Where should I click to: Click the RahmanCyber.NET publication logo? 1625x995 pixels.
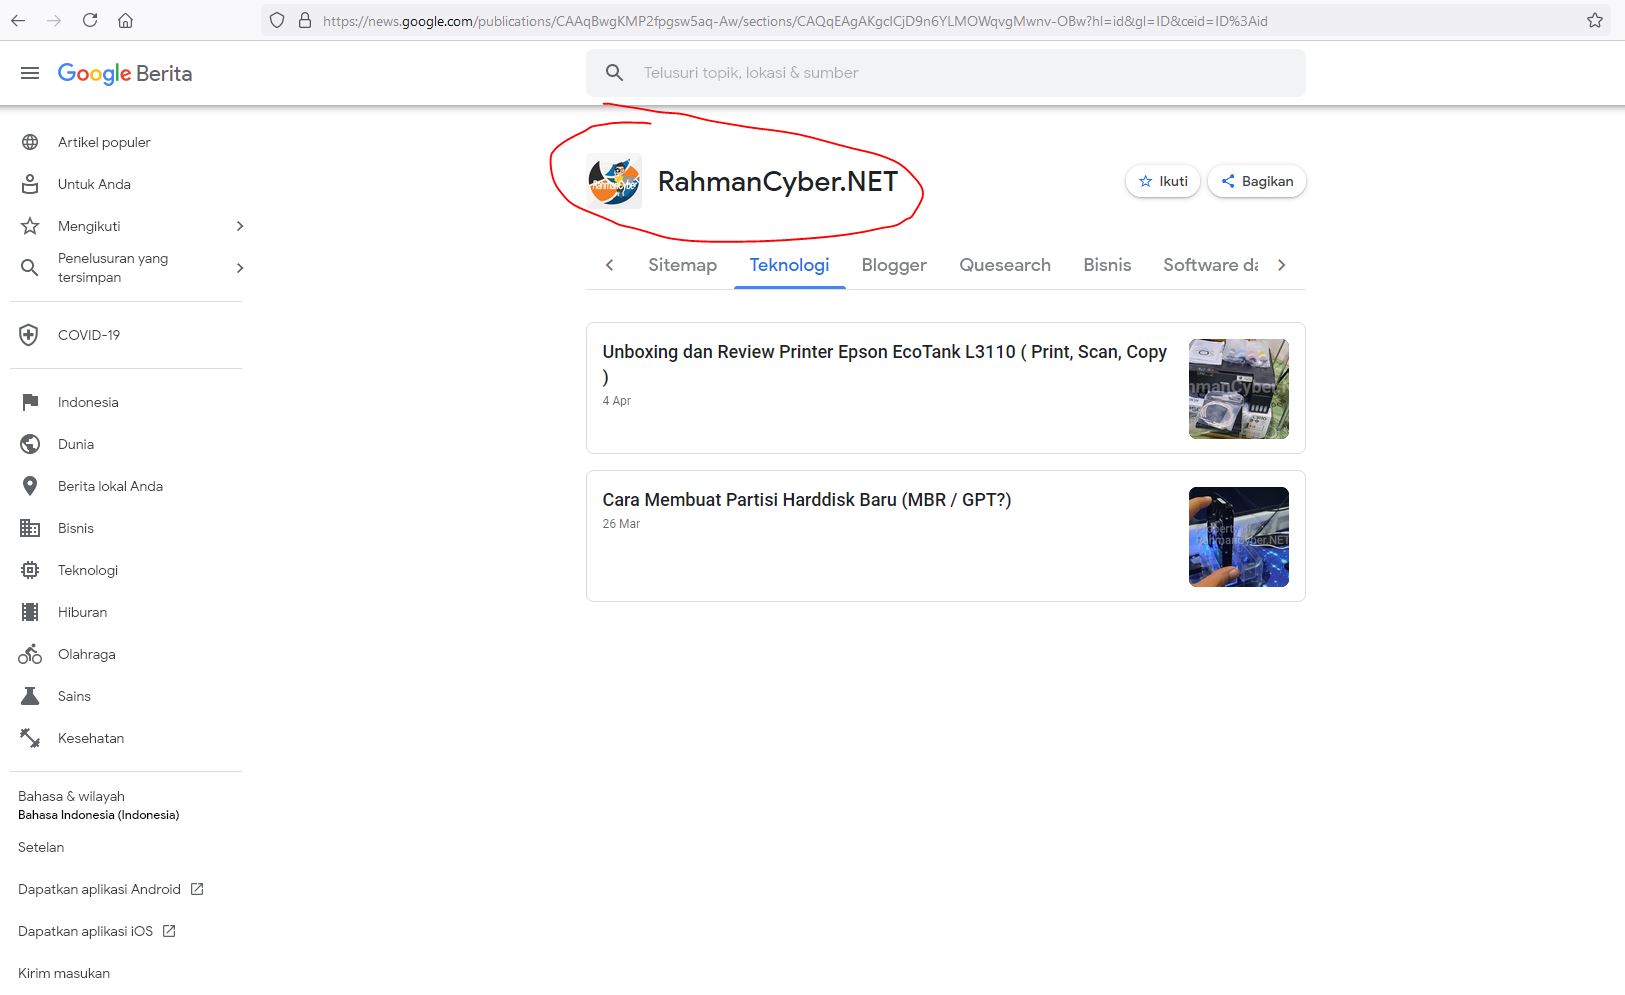tap(613, 181)
